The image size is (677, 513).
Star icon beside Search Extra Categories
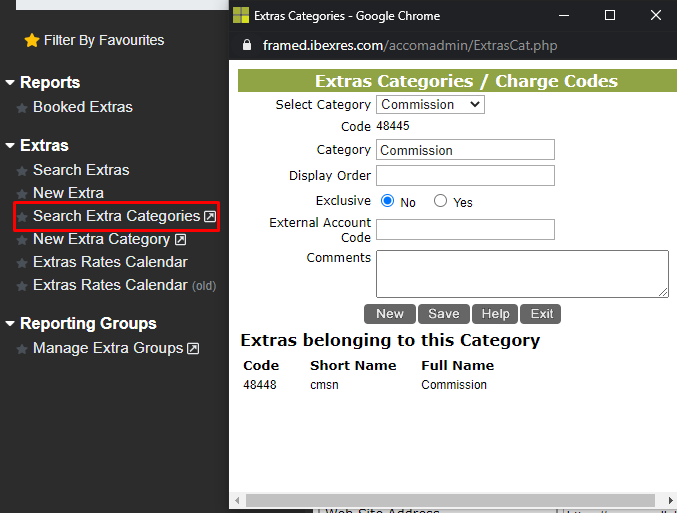(x=22, y=217)
